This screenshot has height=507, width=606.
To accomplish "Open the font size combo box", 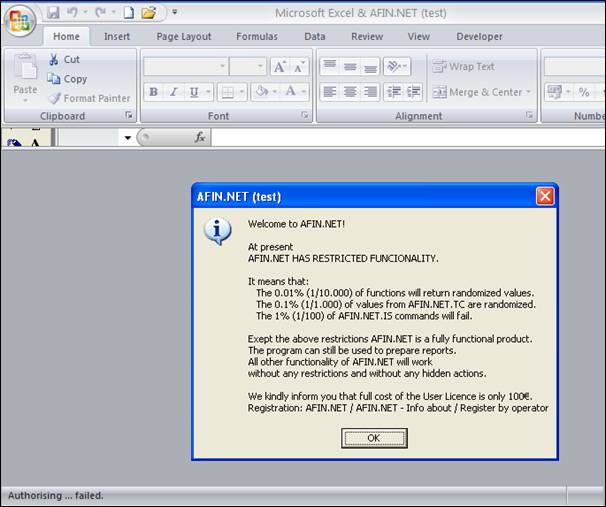I will coord(248,66).
